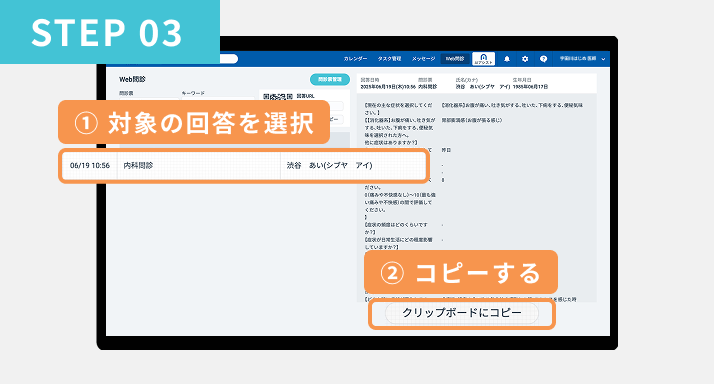The image size is (714, 384).
Task: Click the help question mark icon
Action: 543,59
